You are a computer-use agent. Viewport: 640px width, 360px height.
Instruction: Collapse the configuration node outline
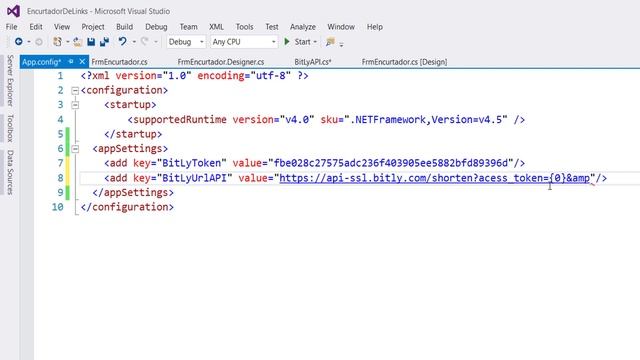click(x=75, y=91)
